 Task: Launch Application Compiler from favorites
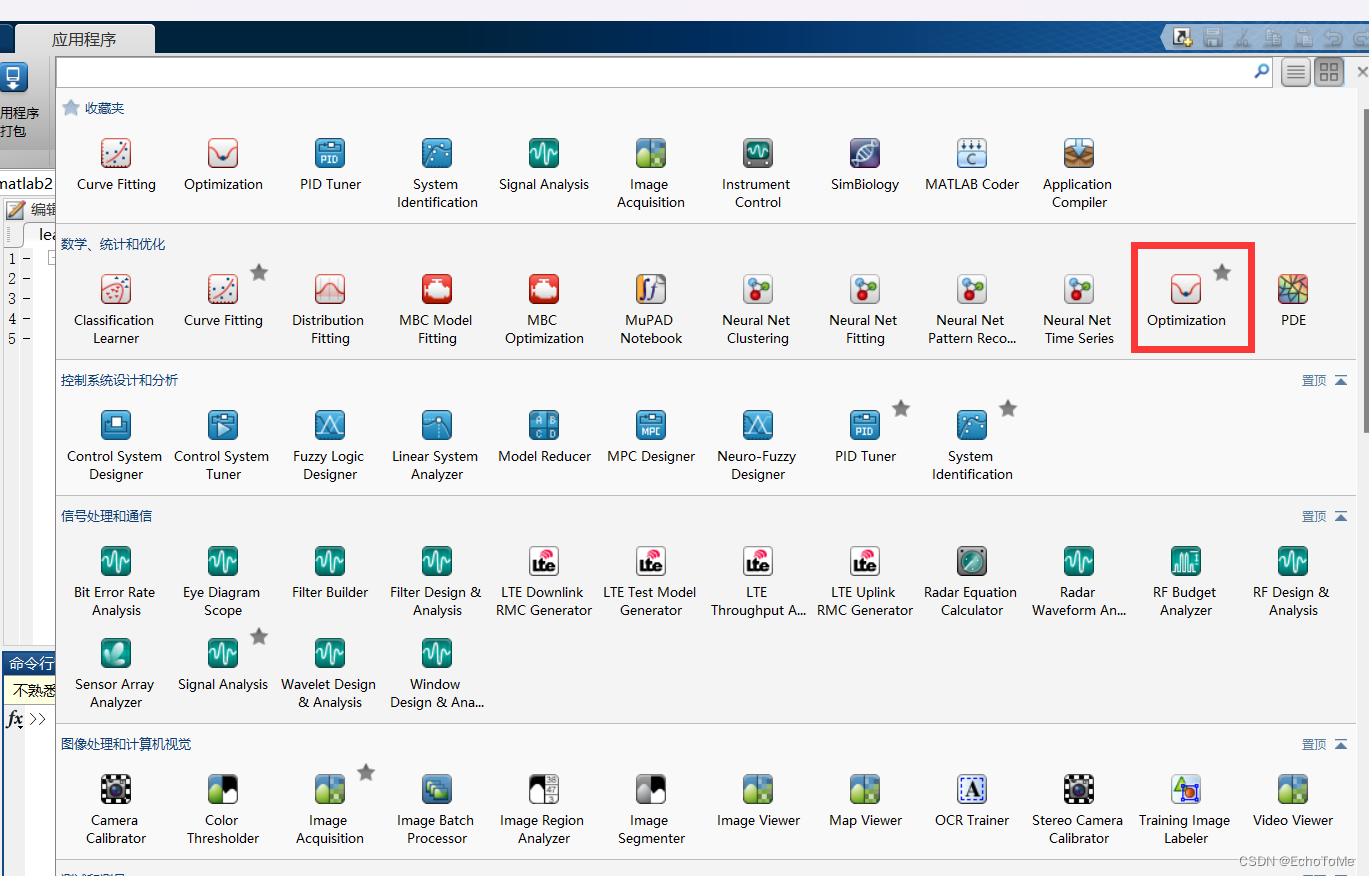[1078, 173]
